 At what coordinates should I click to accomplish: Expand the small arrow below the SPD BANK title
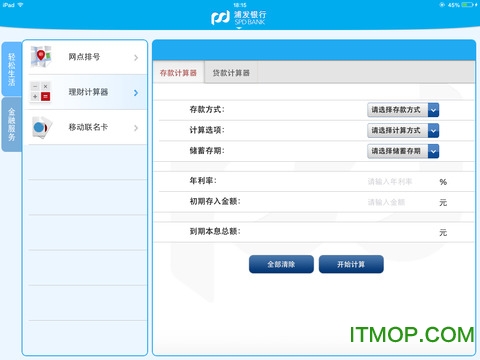click(x=239, y=28)
